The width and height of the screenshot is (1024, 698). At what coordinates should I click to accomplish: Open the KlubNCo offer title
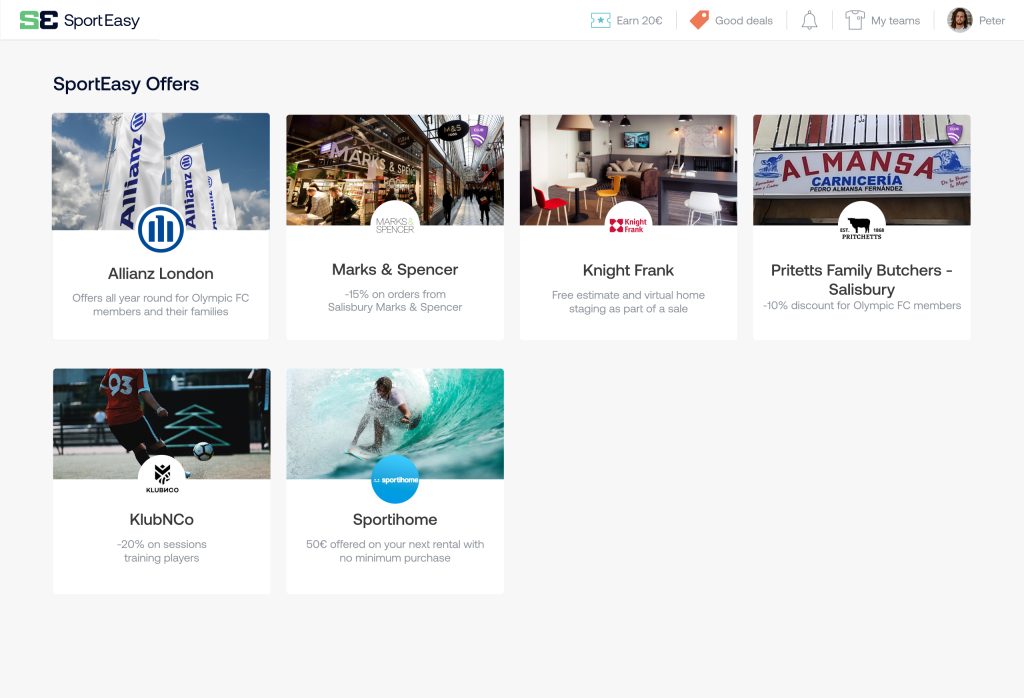[161, 520]
